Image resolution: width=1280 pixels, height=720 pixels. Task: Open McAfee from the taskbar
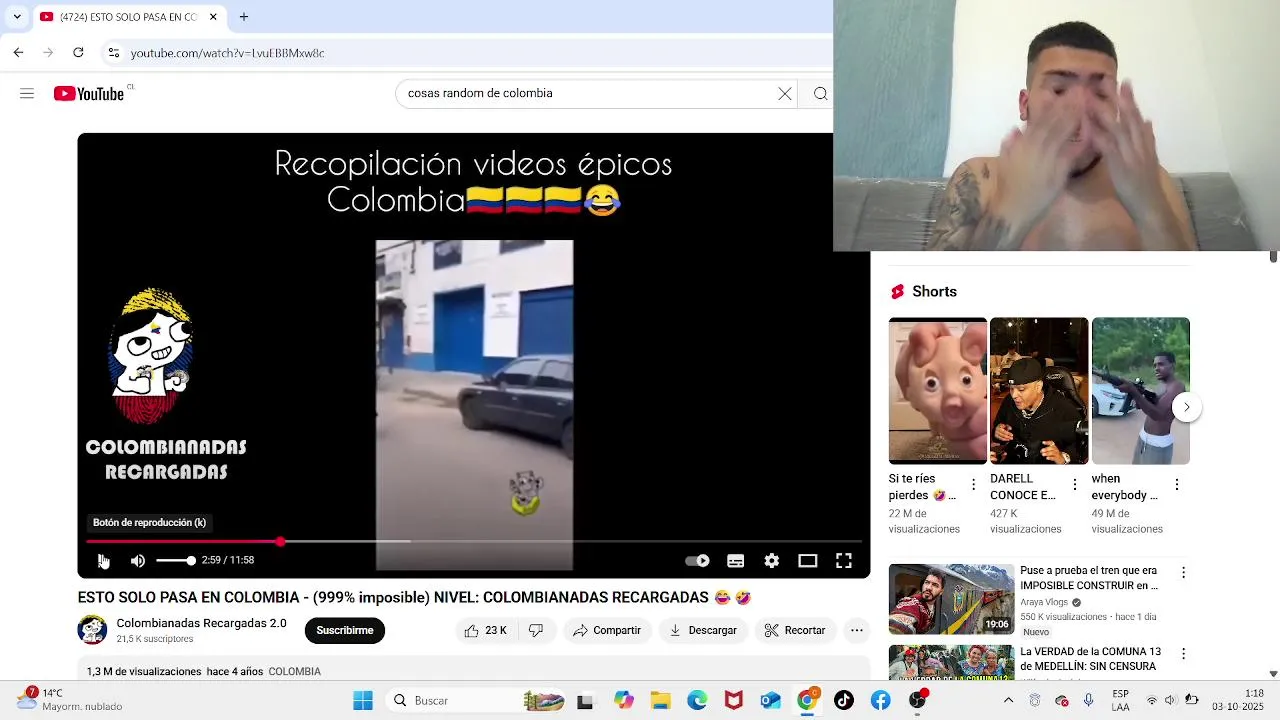(x=734, y=701)
